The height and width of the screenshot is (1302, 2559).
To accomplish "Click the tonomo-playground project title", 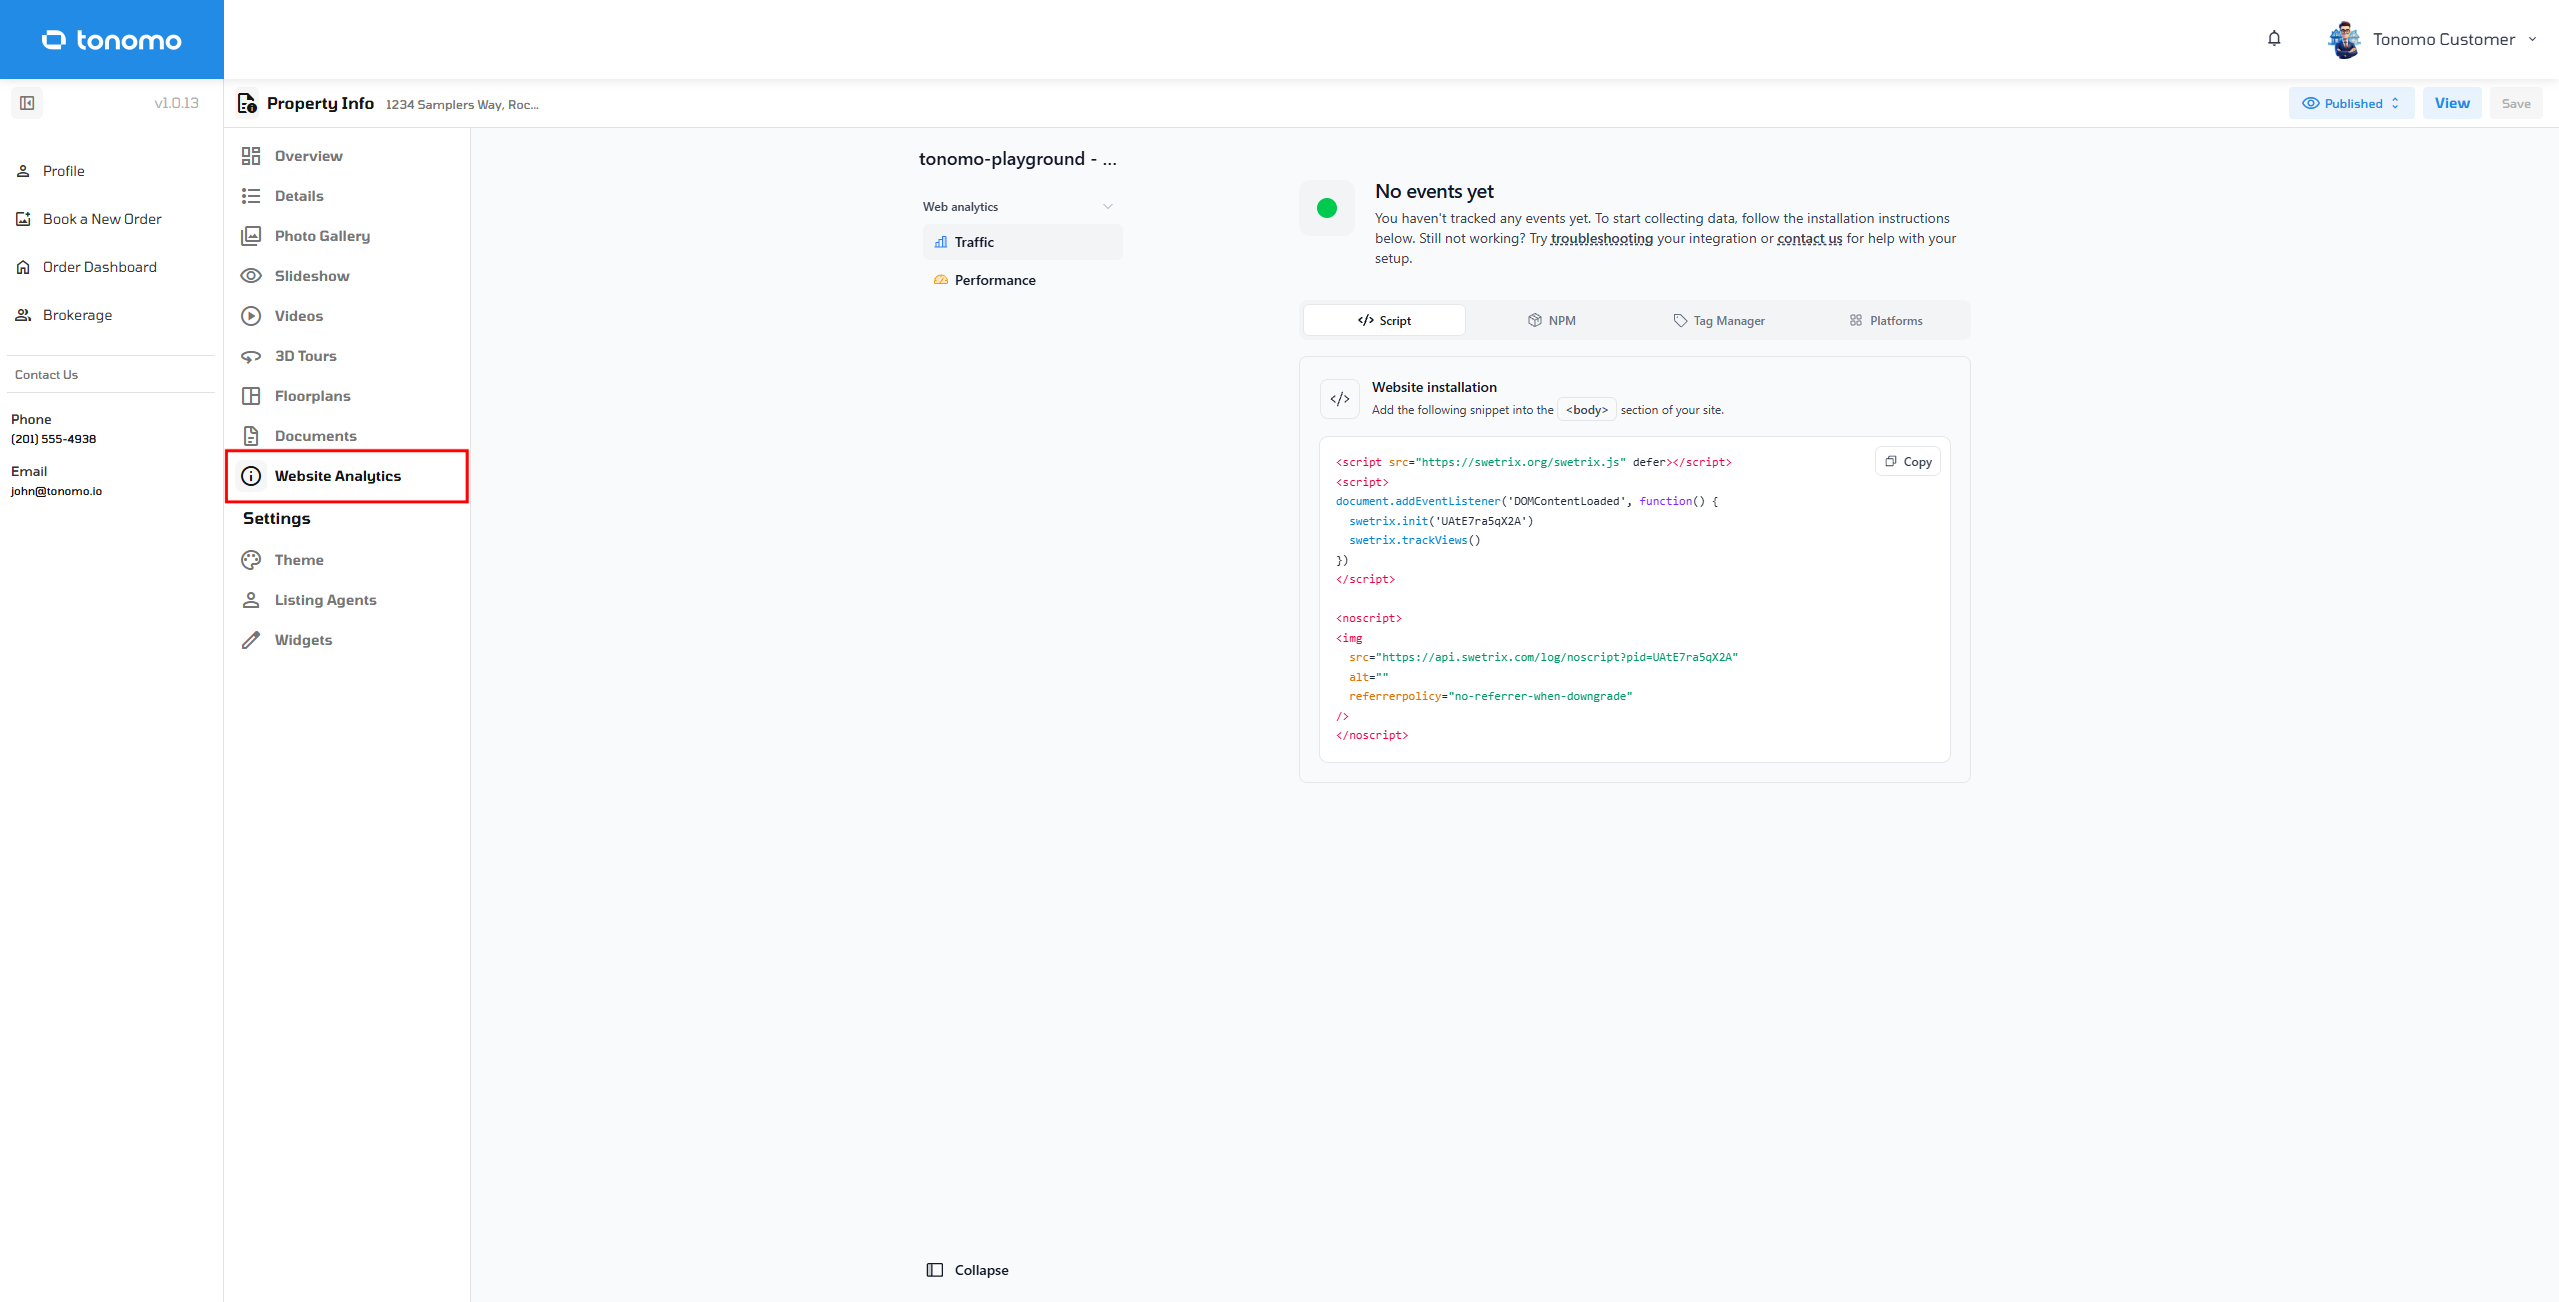I will (1018, 159).
